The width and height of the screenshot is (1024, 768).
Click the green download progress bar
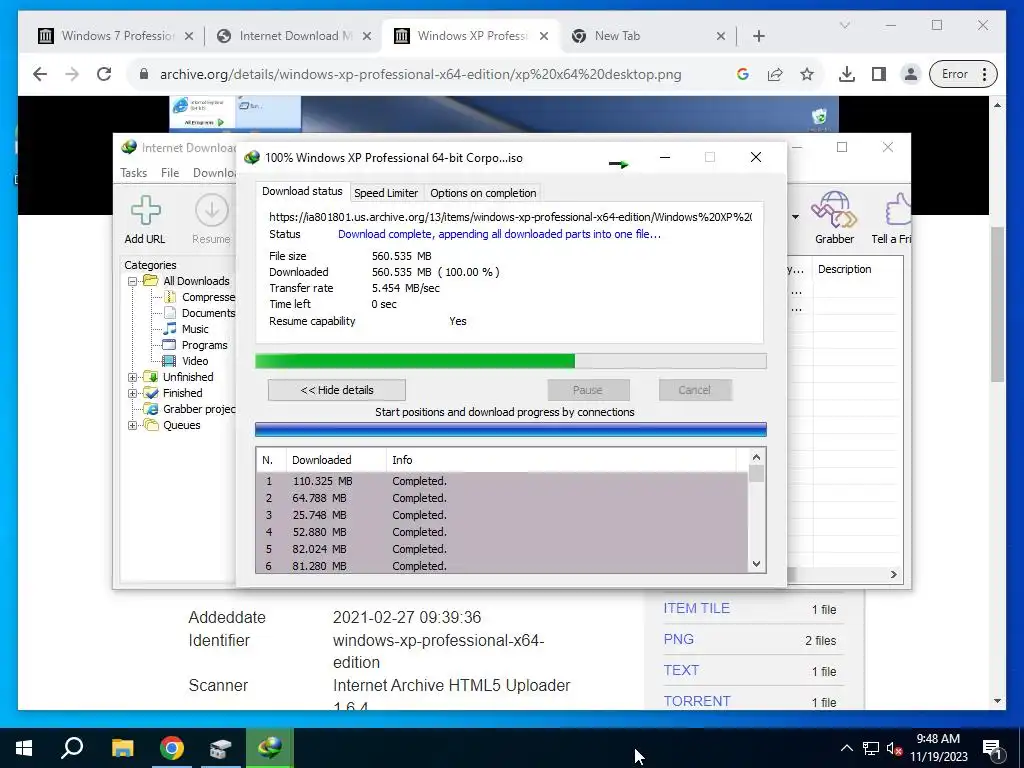[511, 361]
